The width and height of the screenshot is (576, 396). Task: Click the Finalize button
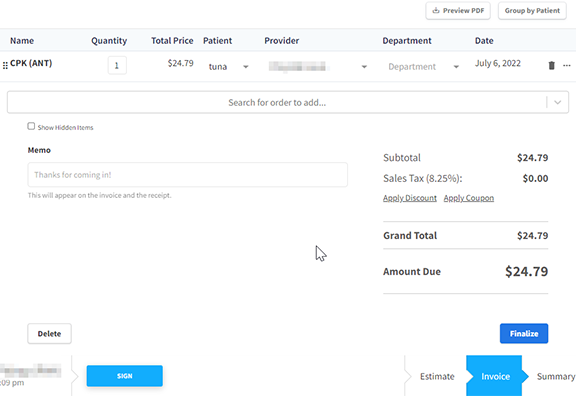click(x=524, y=334)
